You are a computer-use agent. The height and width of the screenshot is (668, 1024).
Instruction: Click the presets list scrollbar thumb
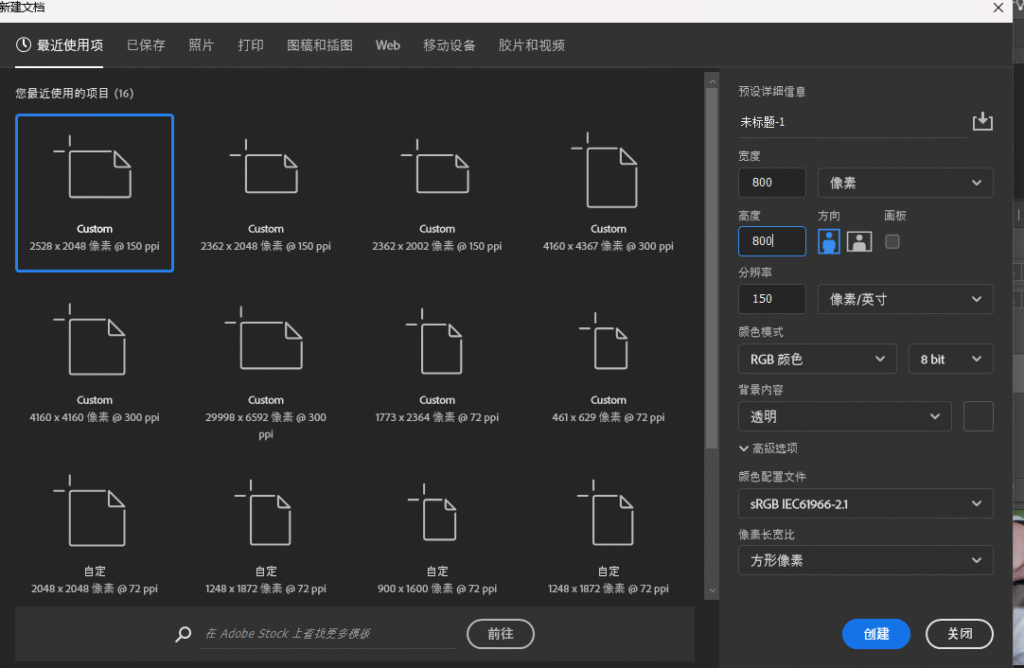pyautogui.click(x=712, y=268)
